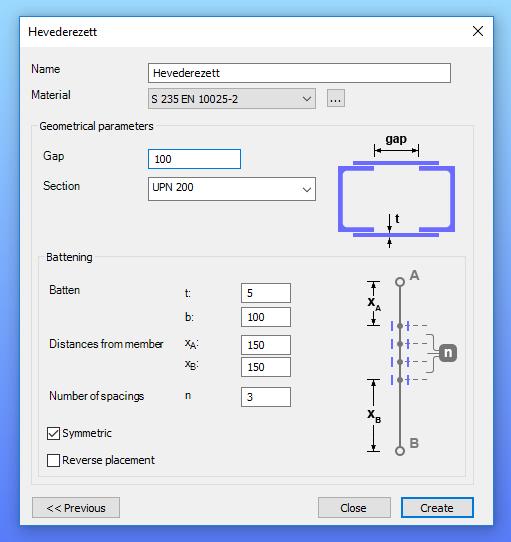Select the batten thickness t field
511x542 pixels.
coord(266,293)
